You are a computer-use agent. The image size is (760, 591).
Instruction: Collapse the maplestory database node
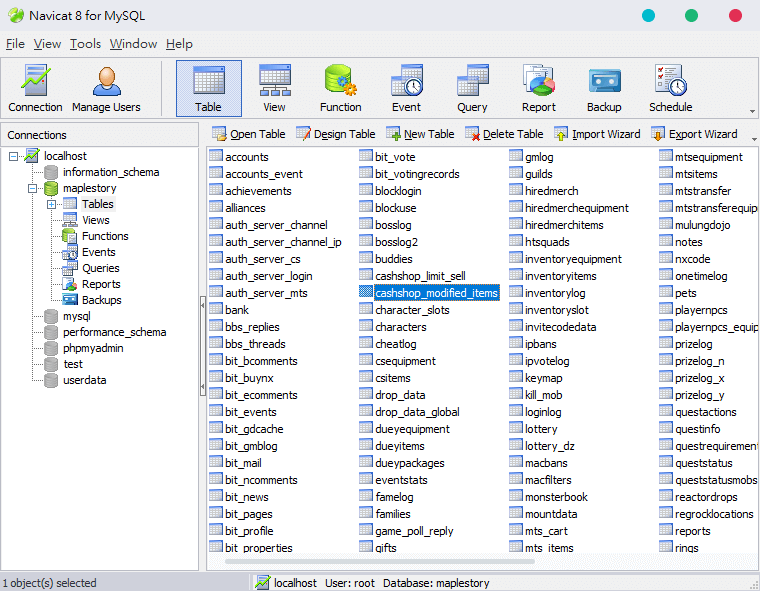(32, 188)
